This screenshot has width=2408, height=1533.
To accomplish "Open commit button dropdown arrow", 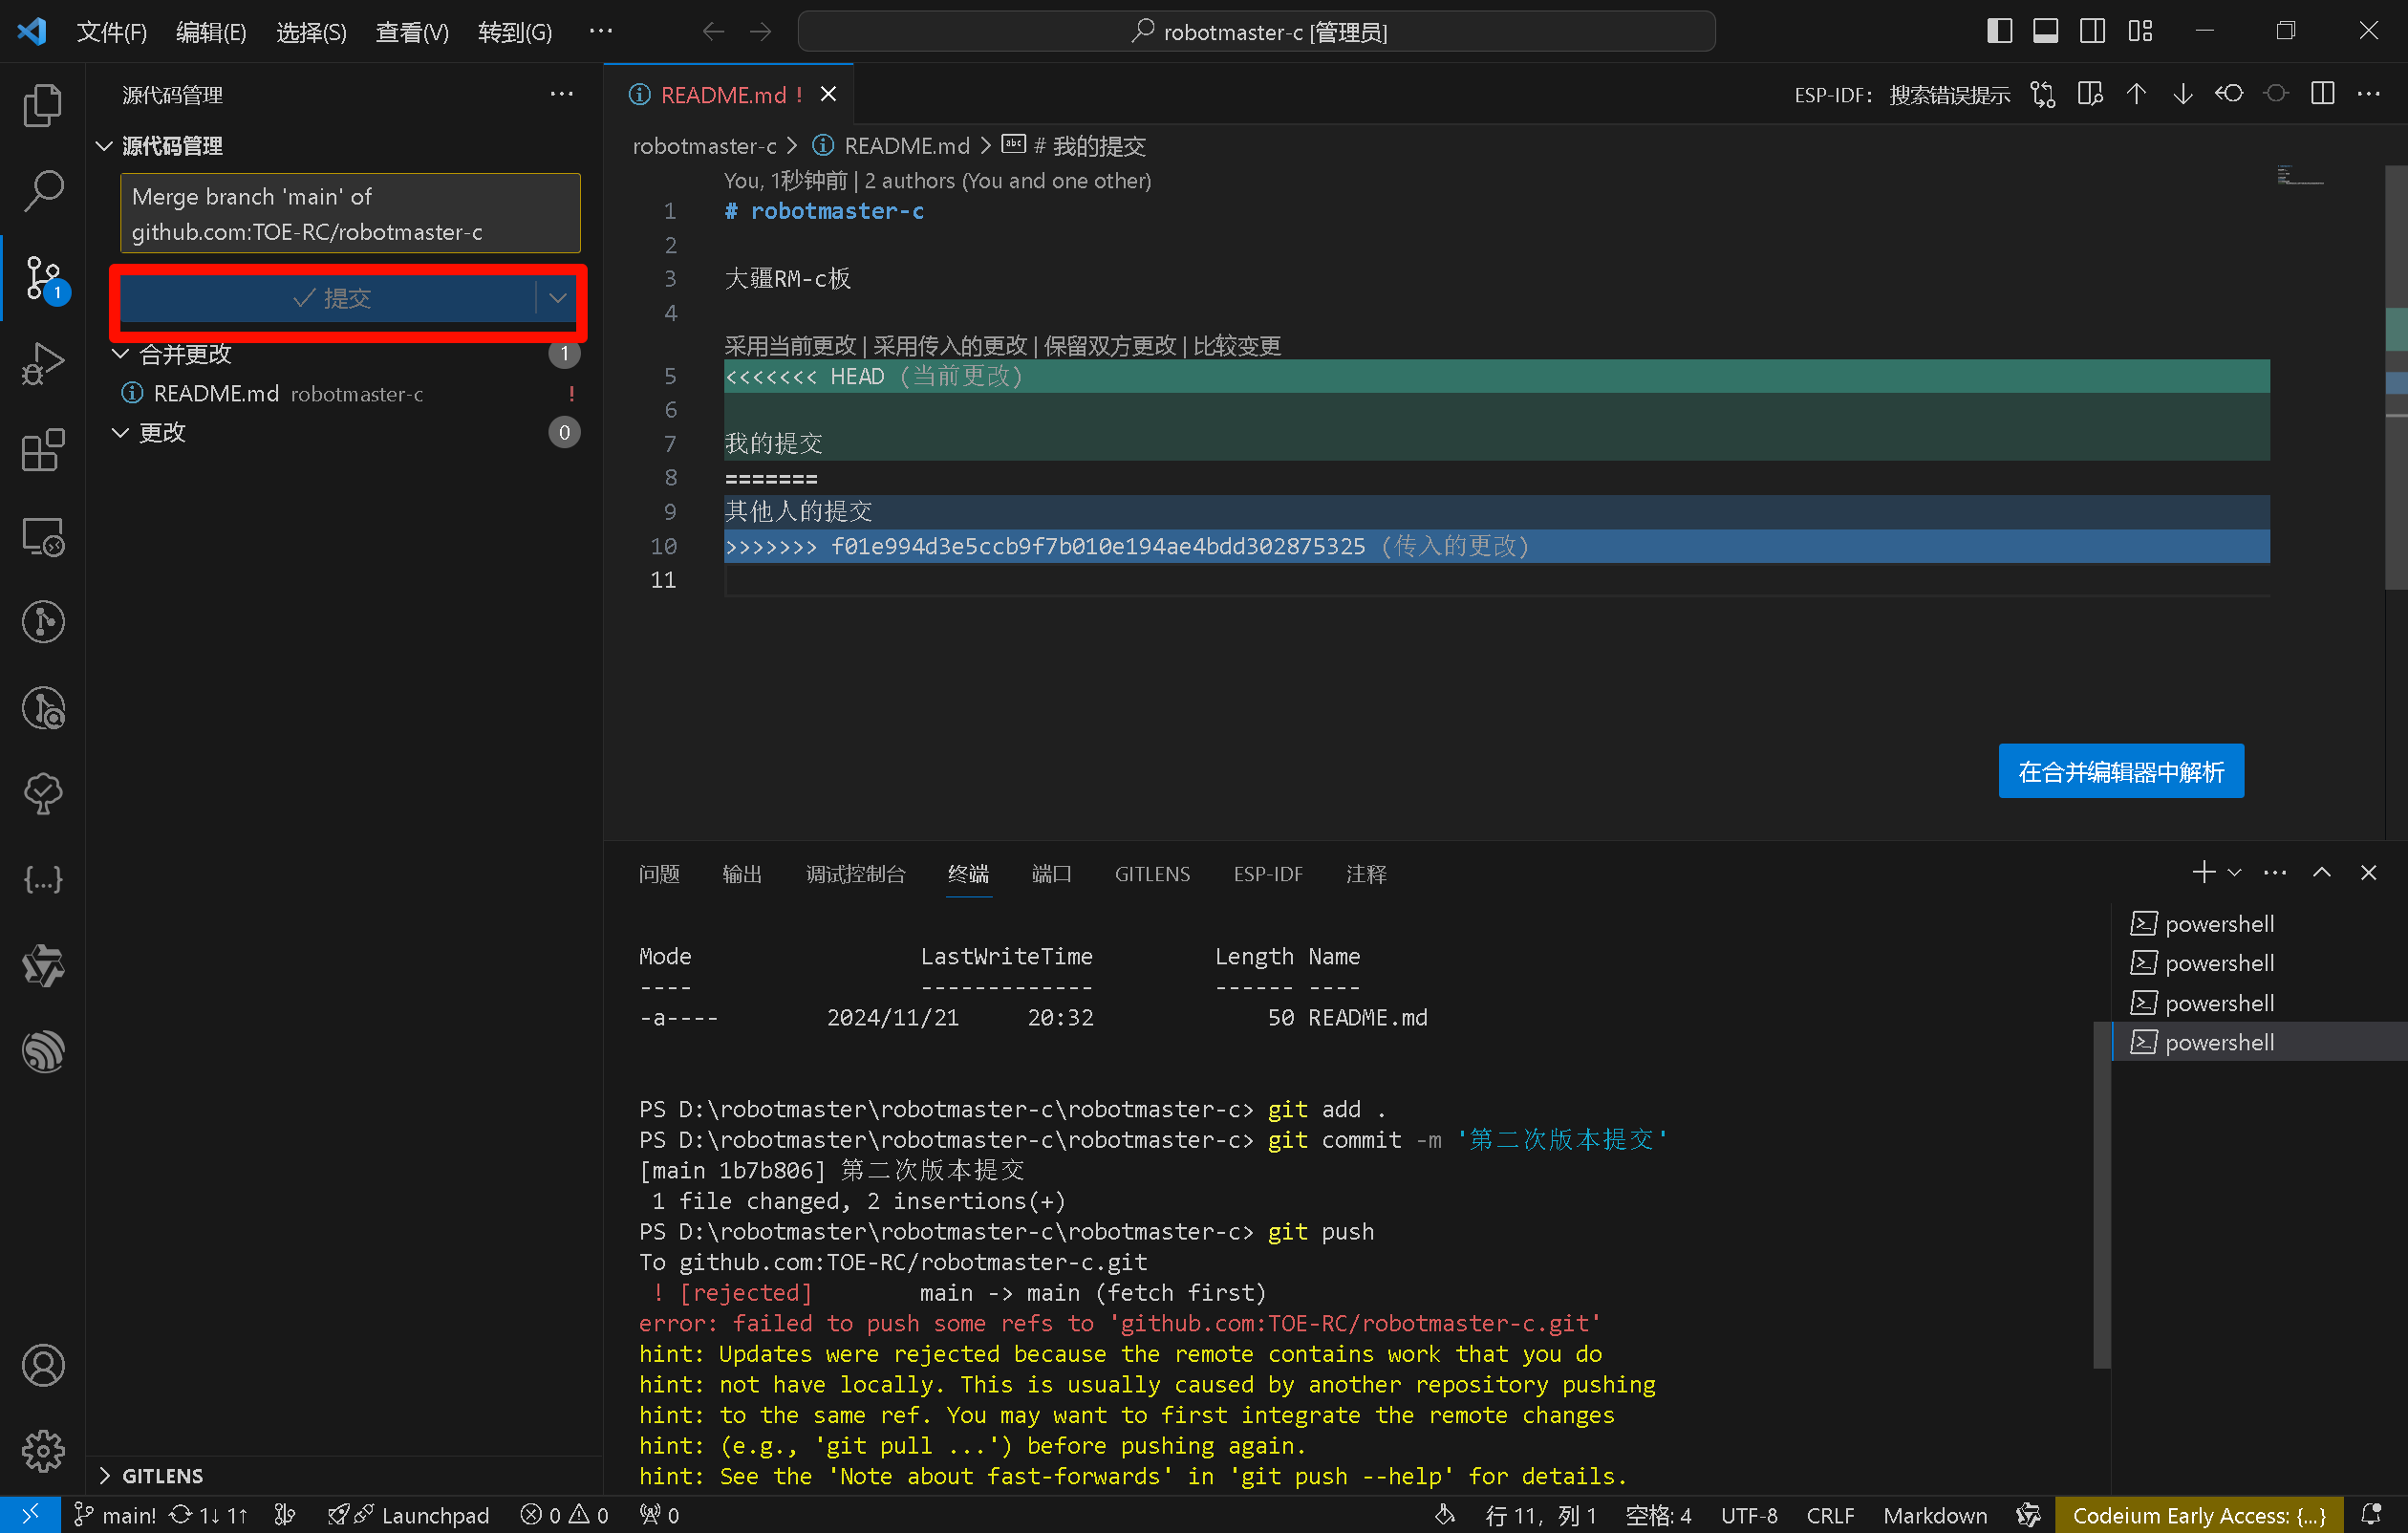I will 558,298.
